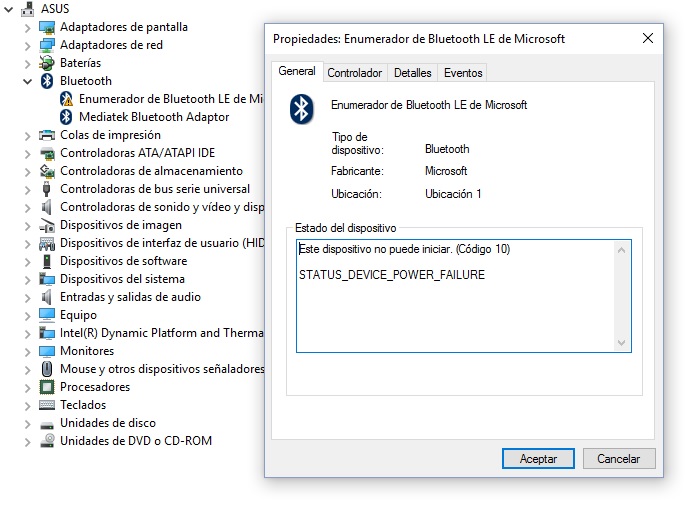The height and width of the screenshot is (523, 687).
Task: Confirm with the Aceptar button
Action: click(538, 458)
